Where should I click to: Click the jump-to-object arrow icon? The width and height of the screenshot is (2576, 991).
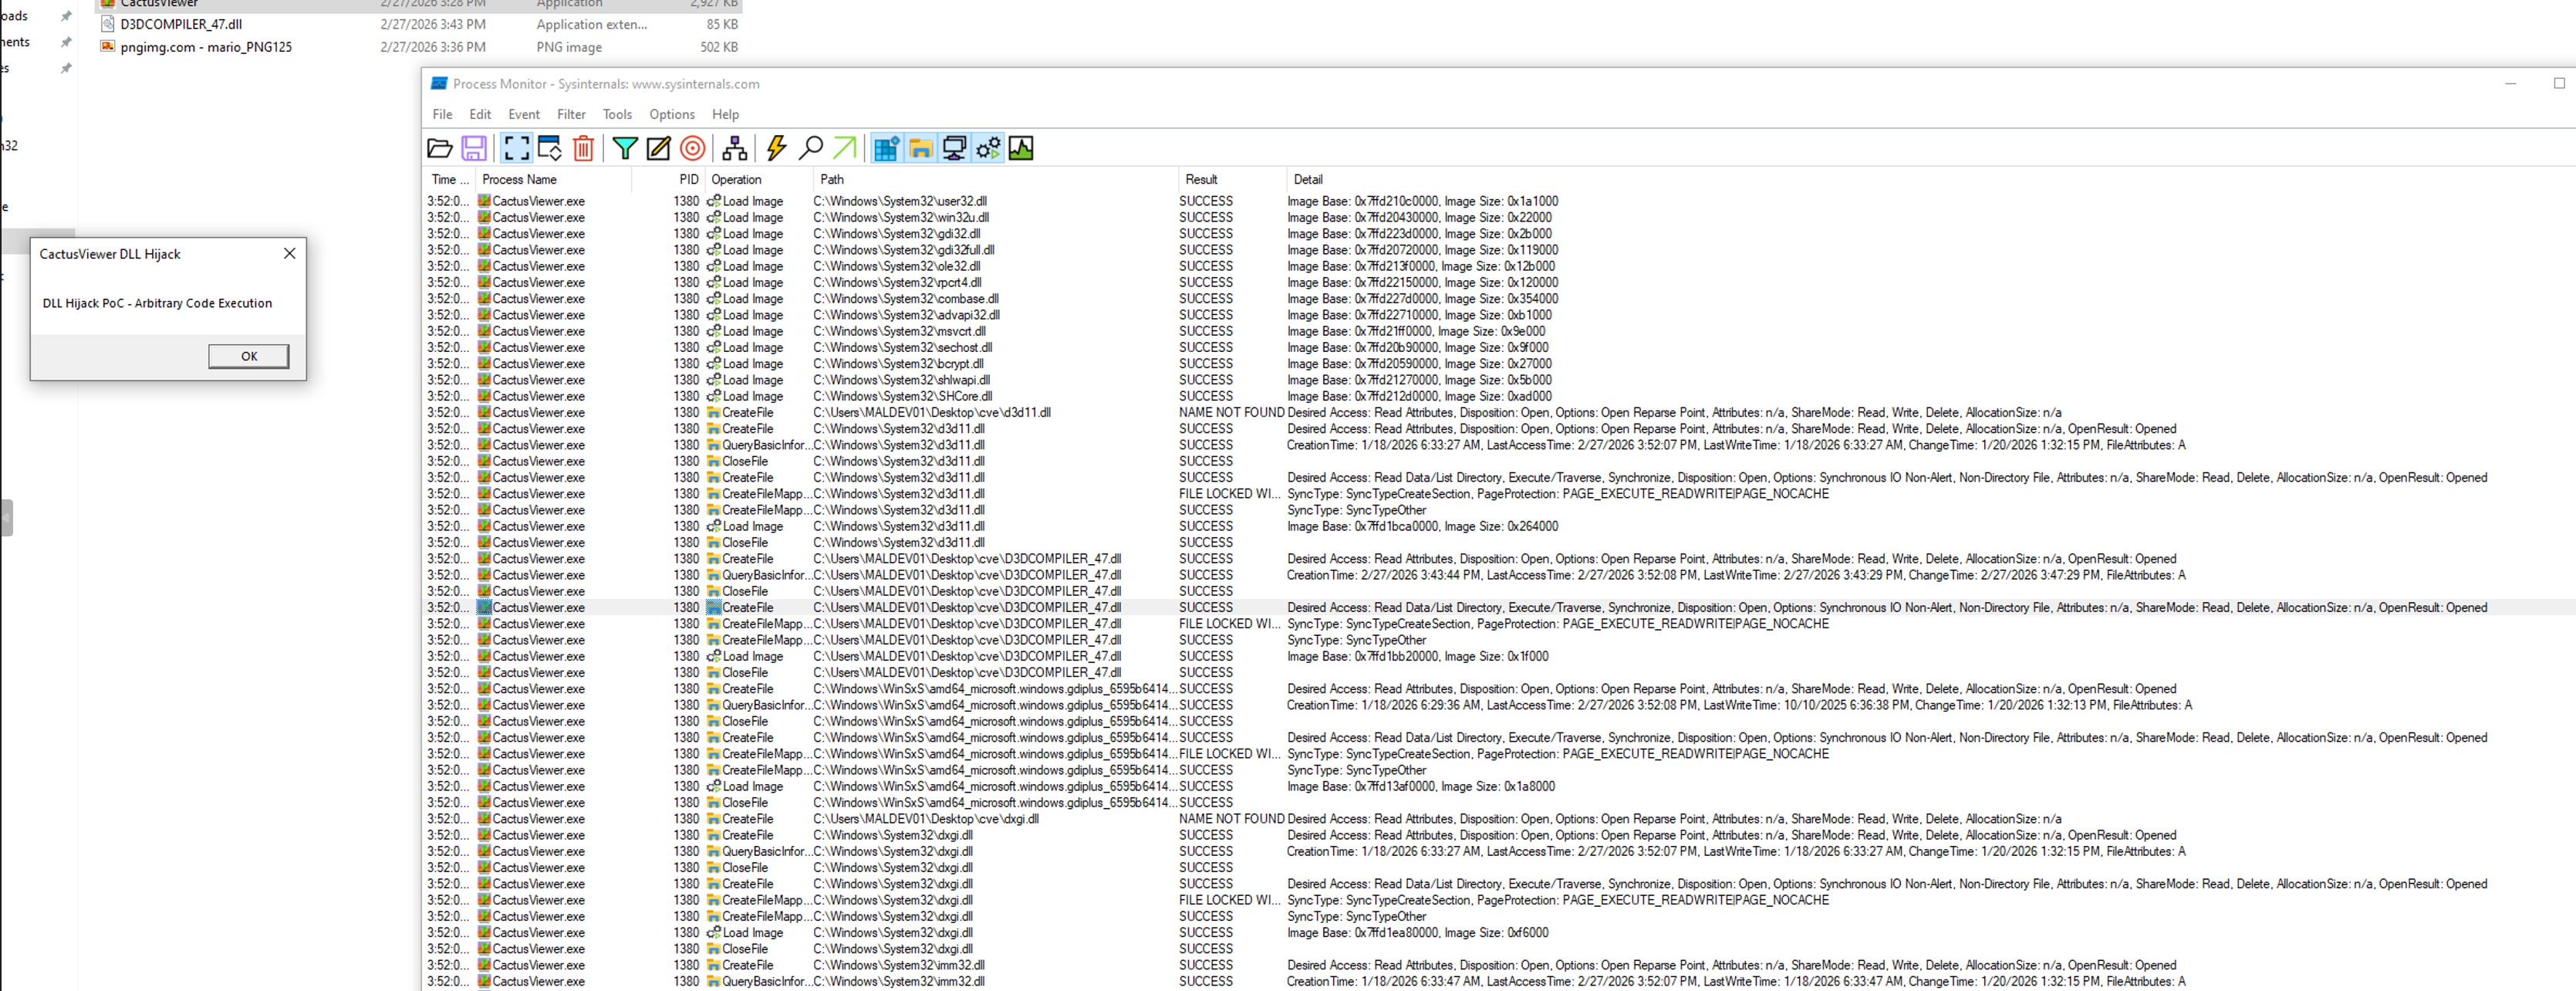[x=845, y=148]
